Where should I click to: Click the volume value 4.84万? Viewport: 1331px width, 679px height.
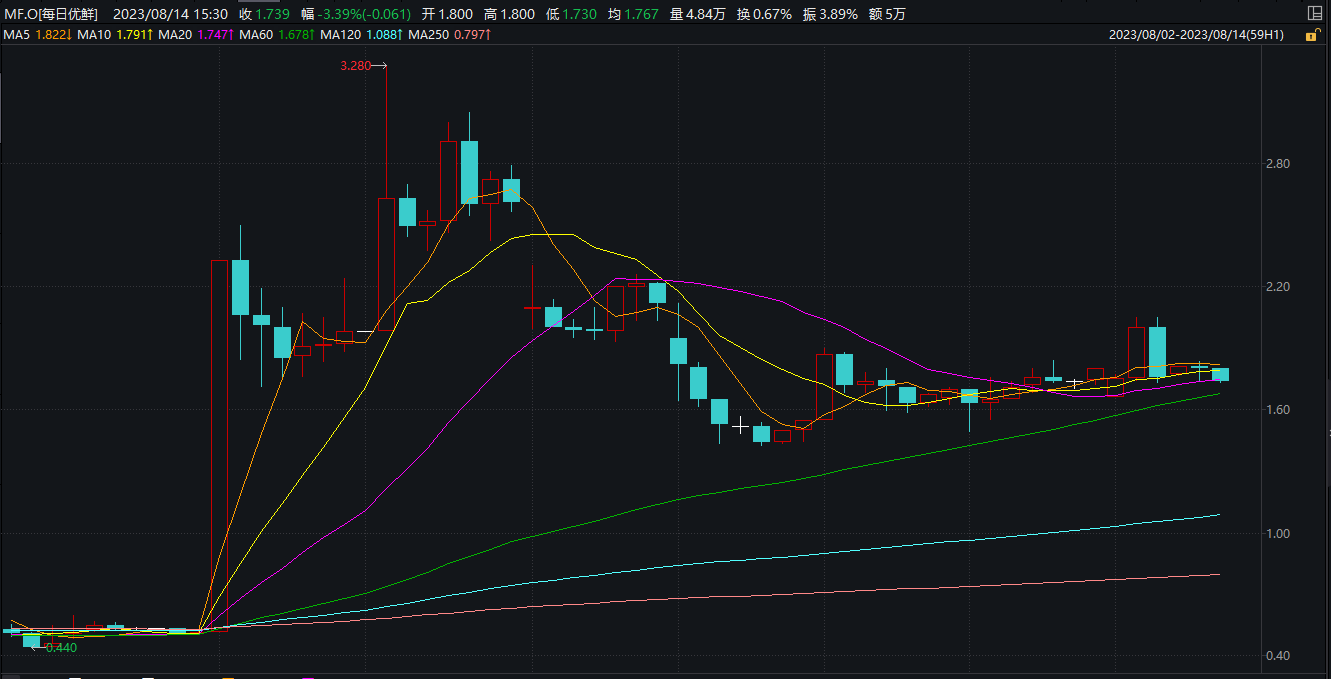707,14
